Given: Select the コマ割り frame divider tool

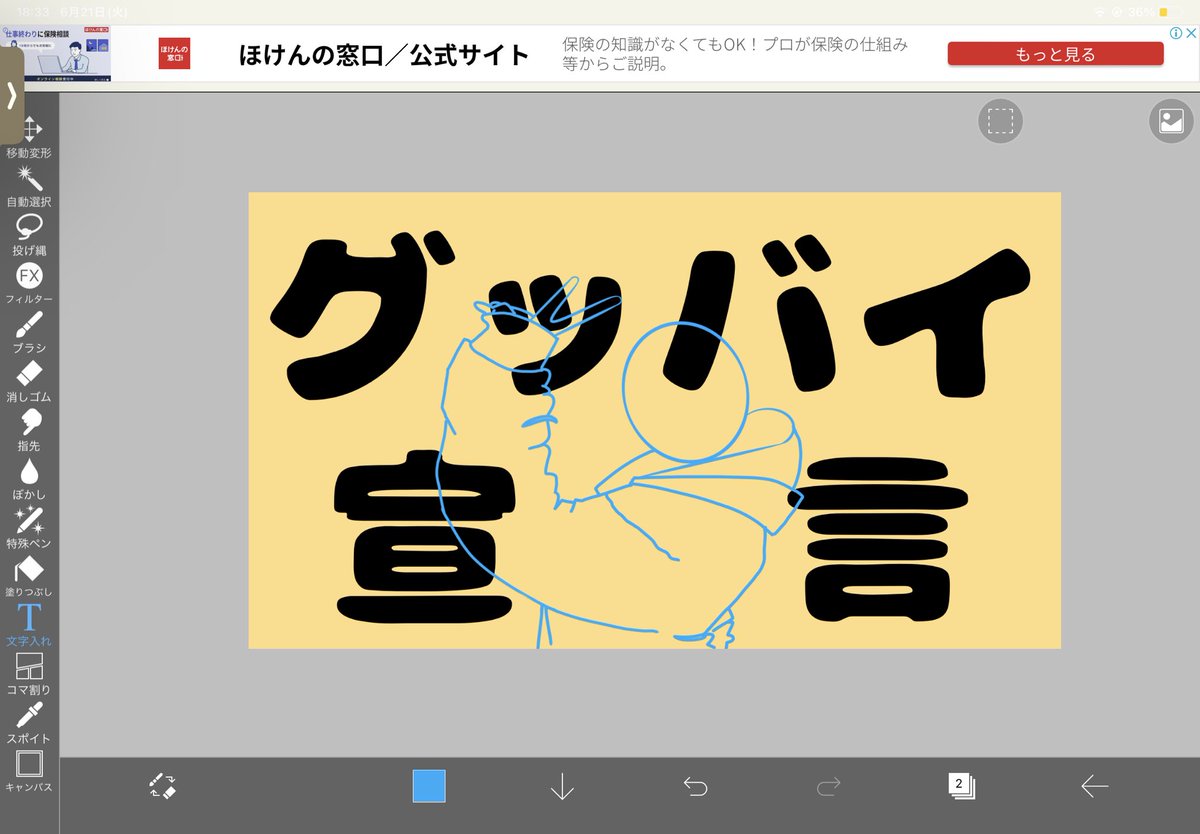Looking at the screenshot, I should point(29,675).
